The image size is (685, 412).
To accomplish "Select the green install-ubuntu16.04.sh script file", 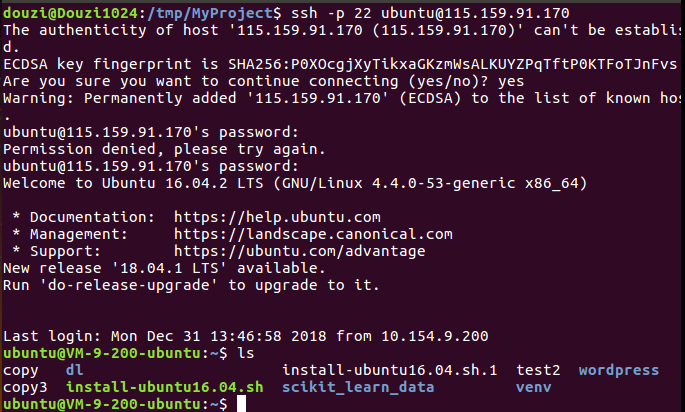I will pos(164,387).
